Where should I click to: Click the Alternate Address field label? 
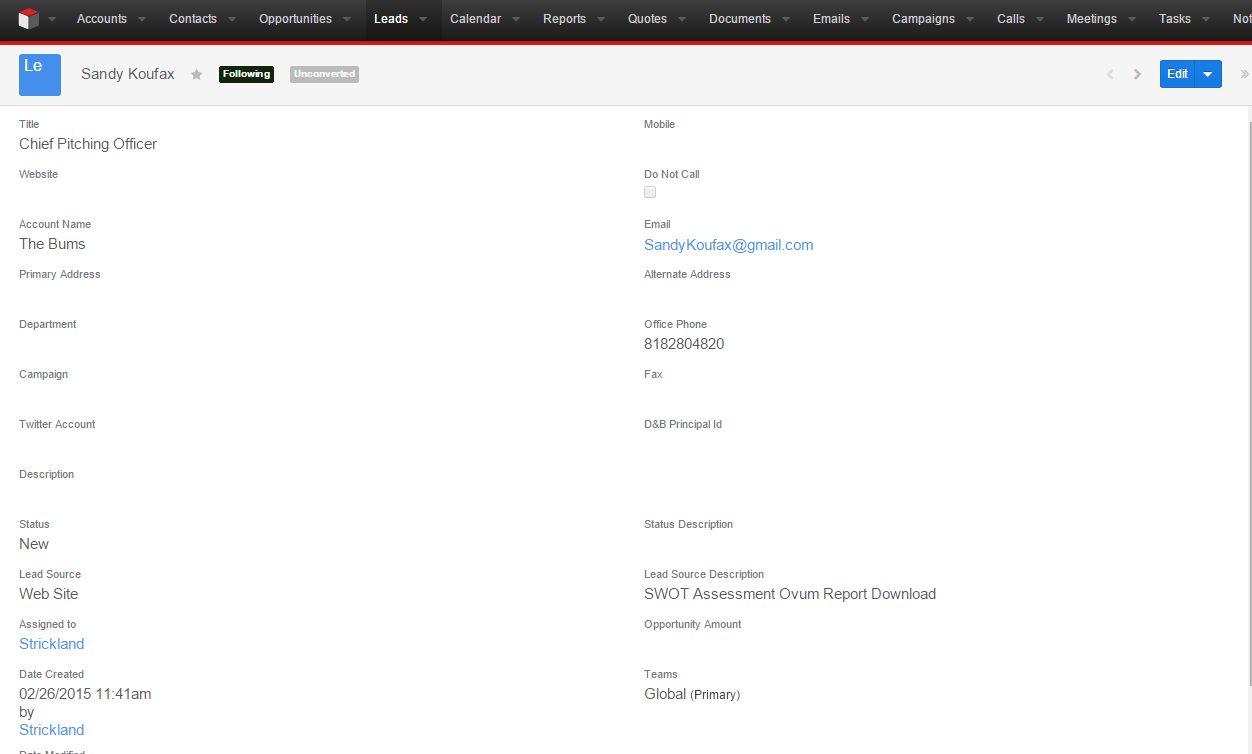click(687, 274)
